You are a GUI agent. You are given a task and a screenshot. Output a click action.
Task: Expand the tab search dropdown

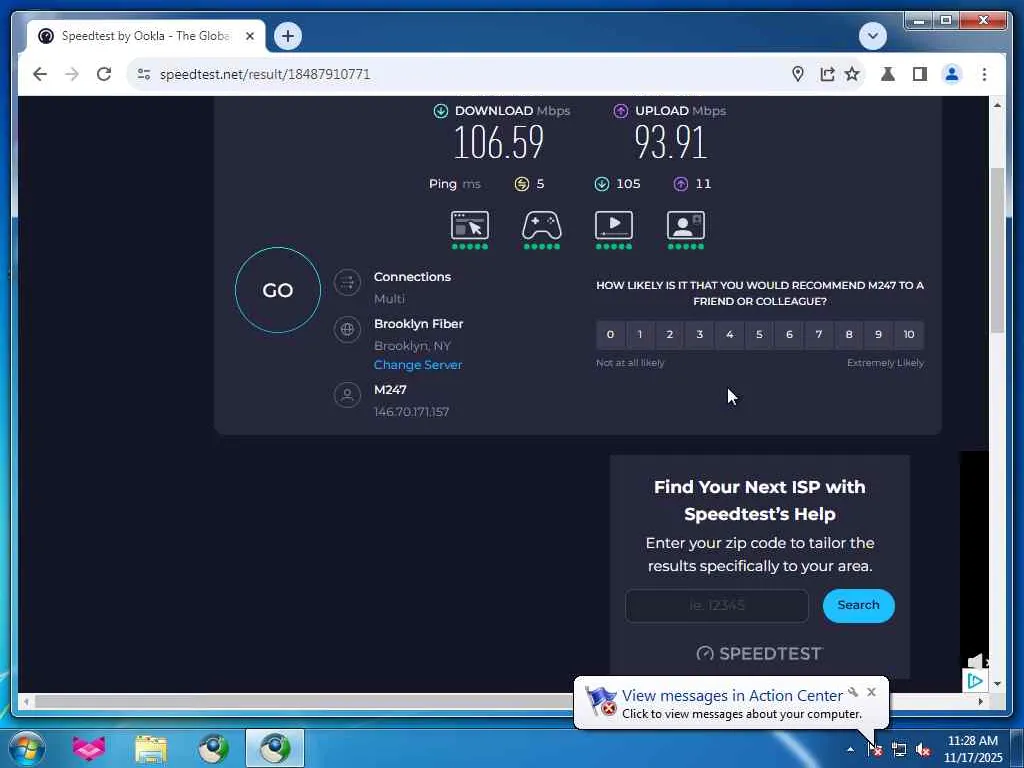(872, 36)
